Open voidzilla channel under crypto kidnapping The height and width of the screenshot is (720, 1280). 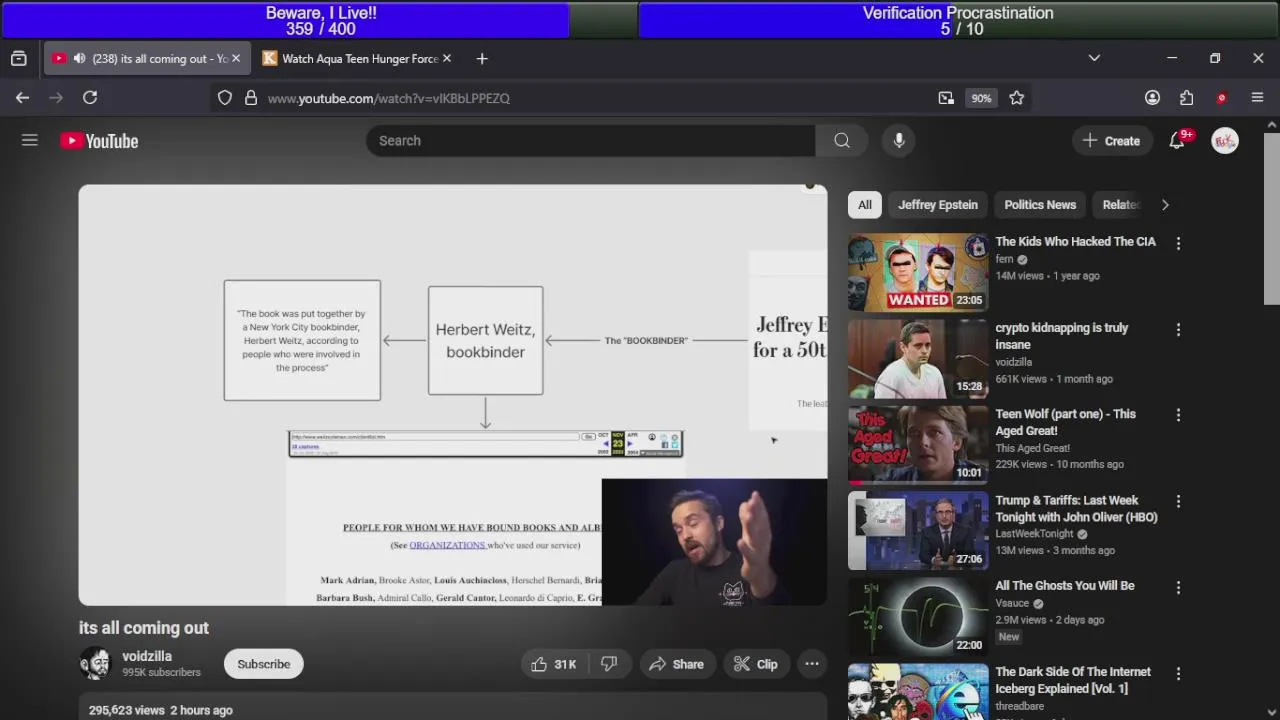point(1014,362)
